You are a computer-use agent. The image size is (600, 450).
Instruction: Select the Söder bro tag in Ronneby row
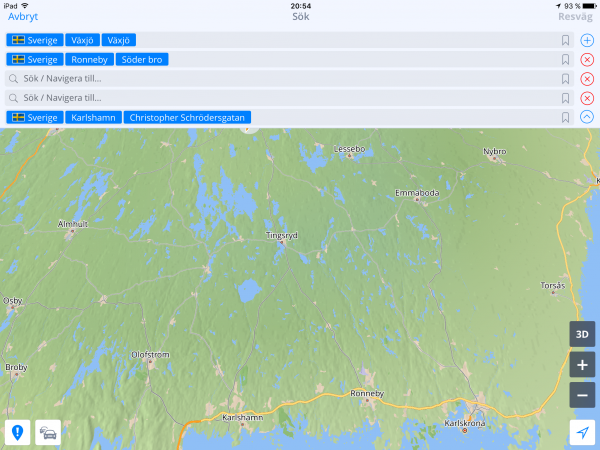143,59
